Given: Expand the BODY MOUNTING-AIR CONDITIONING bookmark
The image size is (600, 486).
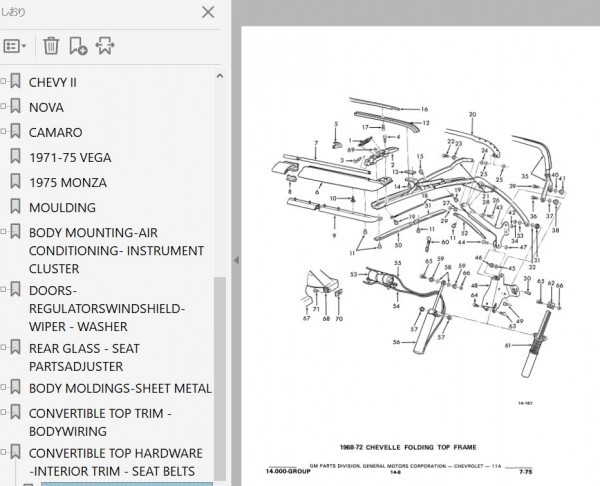Looking at the screenshot, I should [x=3, y=232].
